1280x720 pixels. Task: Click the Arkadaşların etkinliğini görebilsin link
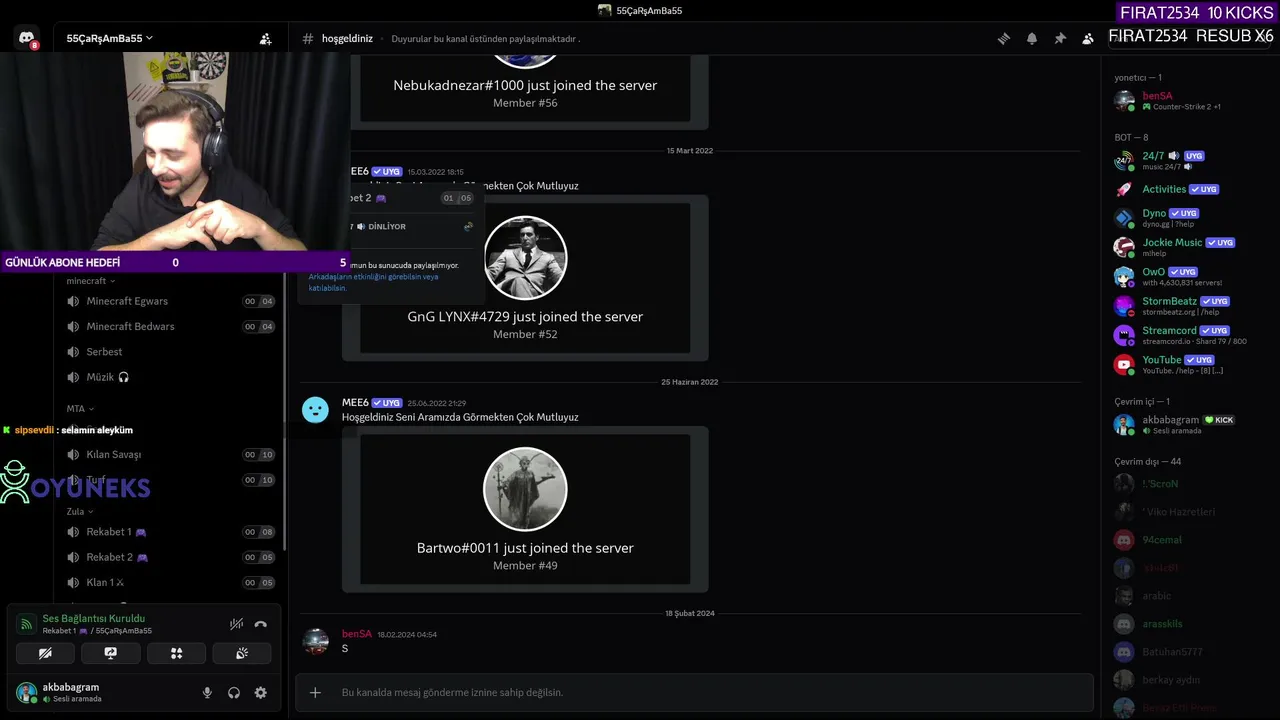point(373,282)
